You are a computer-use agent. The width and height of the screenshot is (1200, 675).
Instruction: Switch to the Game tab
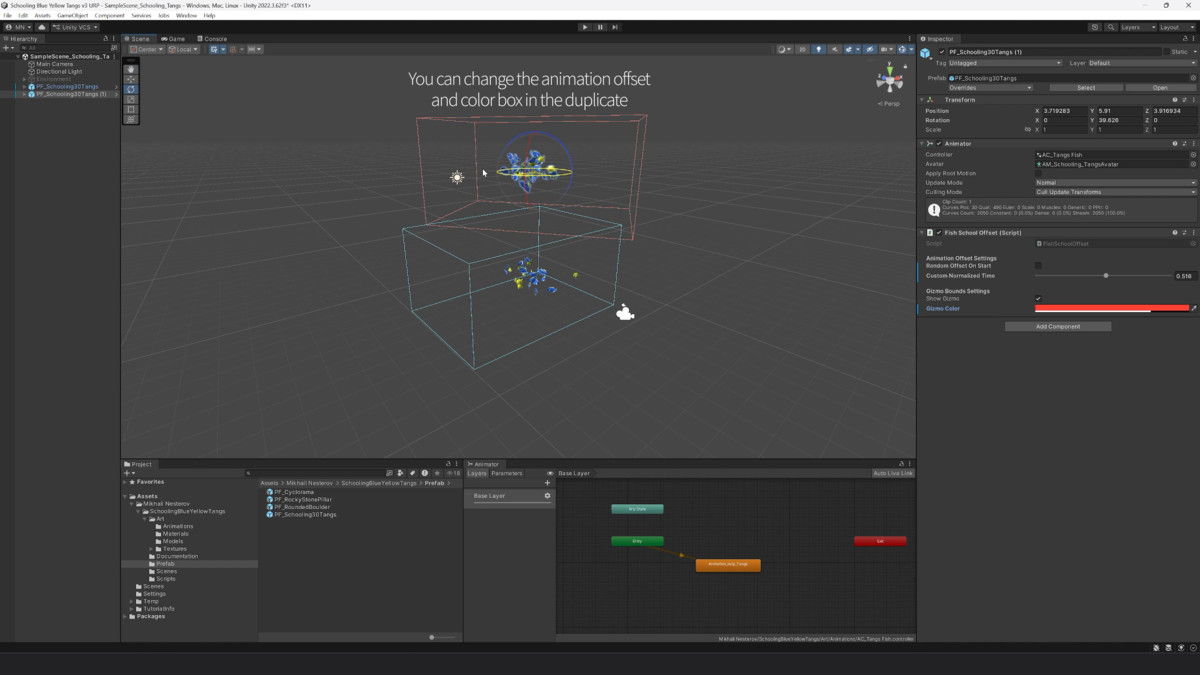tap(174, 38)
